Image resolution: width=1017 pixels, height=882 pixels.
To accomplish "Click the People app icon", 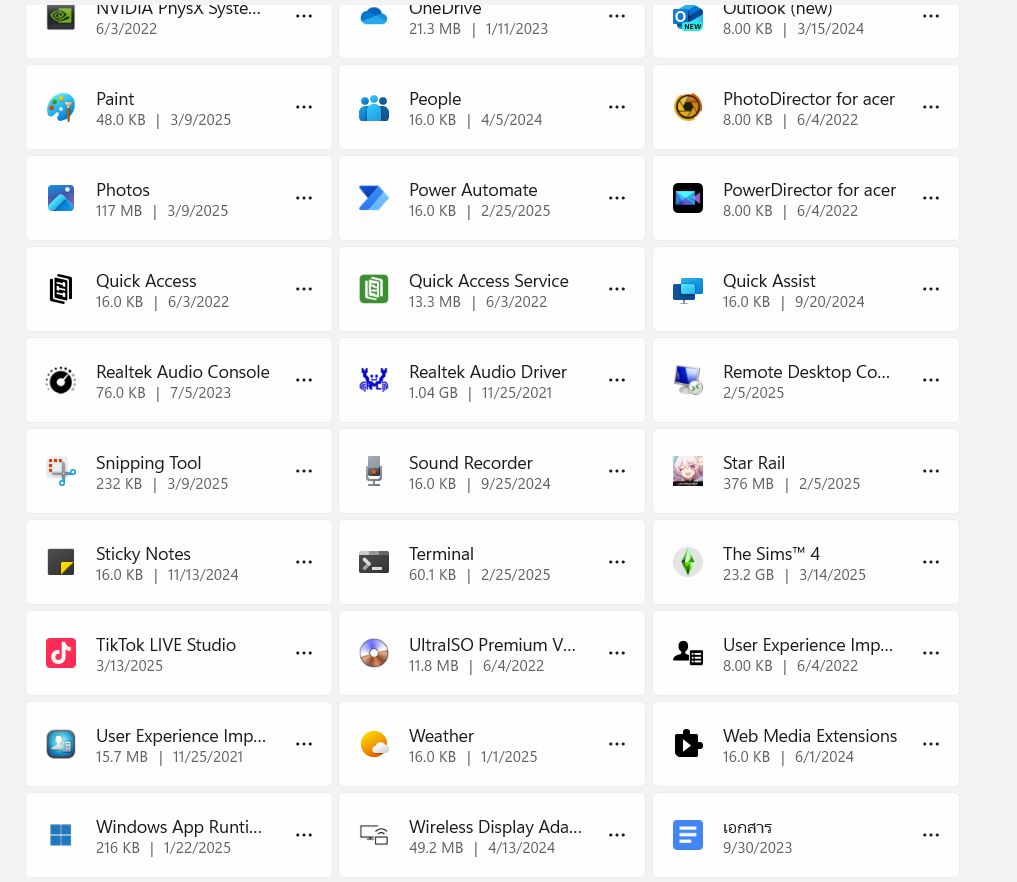I will 374,108.
